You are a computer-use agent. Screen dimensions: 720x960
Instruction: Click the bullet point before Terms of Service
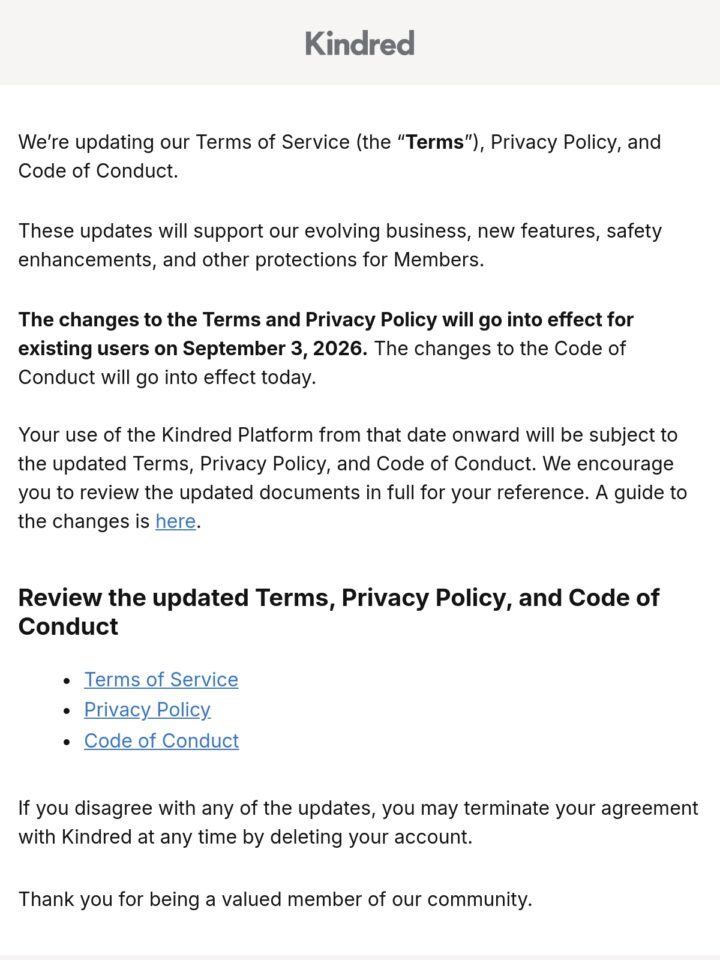(x=67, y=681)
